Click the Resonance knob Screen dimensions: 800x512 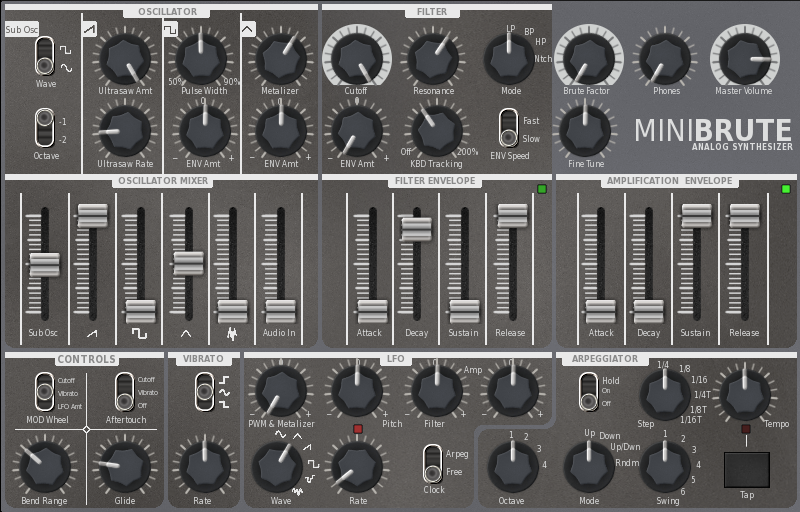(x=433, y=58)
